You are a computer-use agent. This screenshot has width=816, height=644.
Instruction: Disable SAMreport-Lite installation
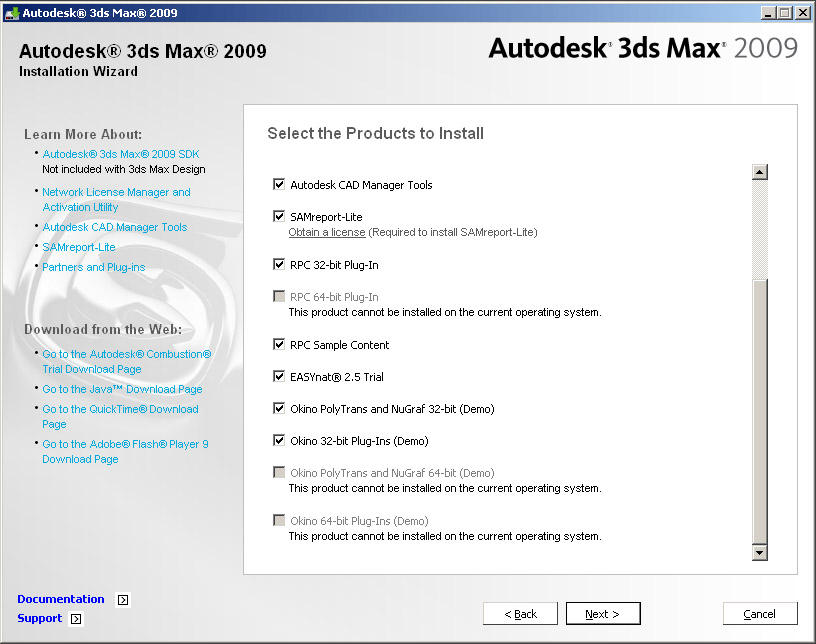[x=278, y=216]
